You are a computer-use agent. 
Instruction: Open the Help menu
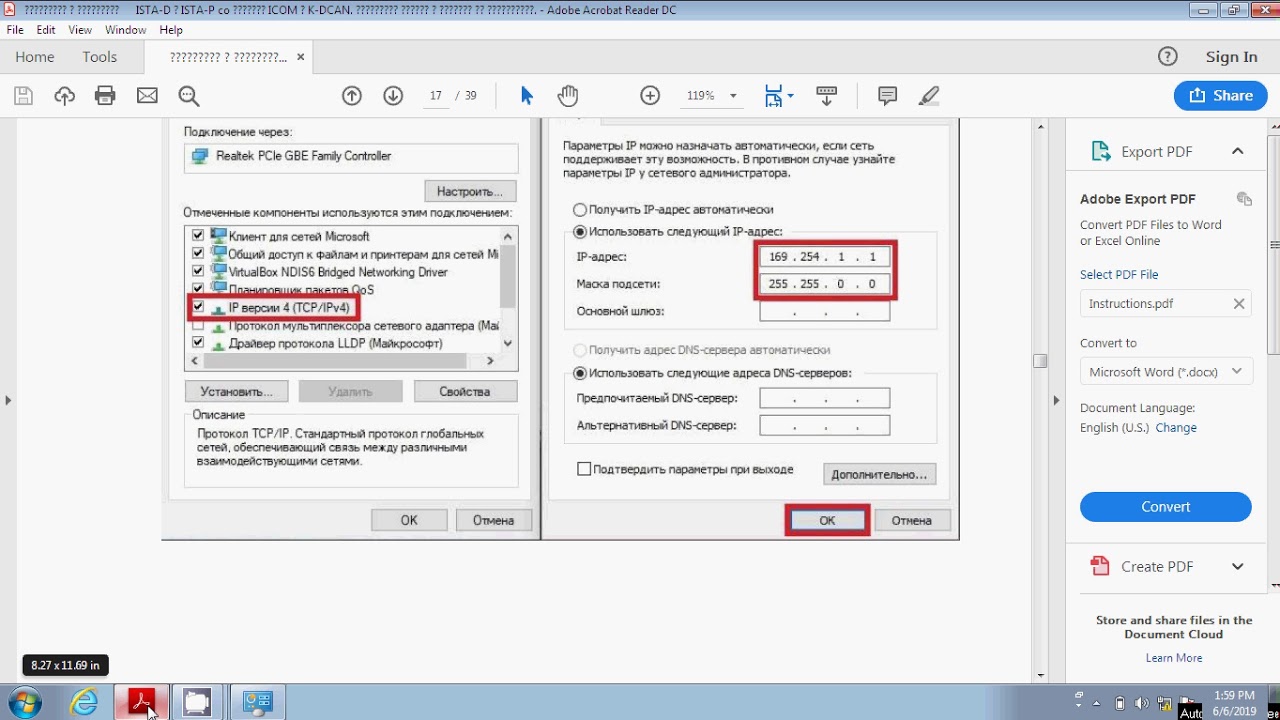click(x=171, y=30)
